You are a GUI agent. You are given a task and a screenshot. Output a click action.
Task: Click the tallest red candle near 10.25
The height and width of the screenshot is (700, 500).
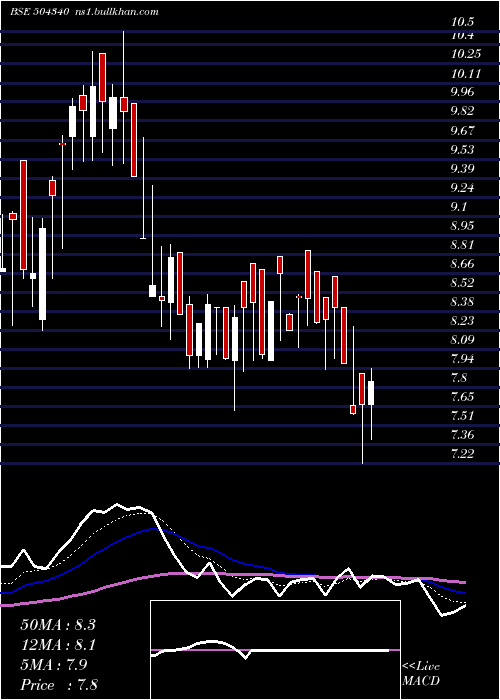pyautogui.click(x=103, y=77)
